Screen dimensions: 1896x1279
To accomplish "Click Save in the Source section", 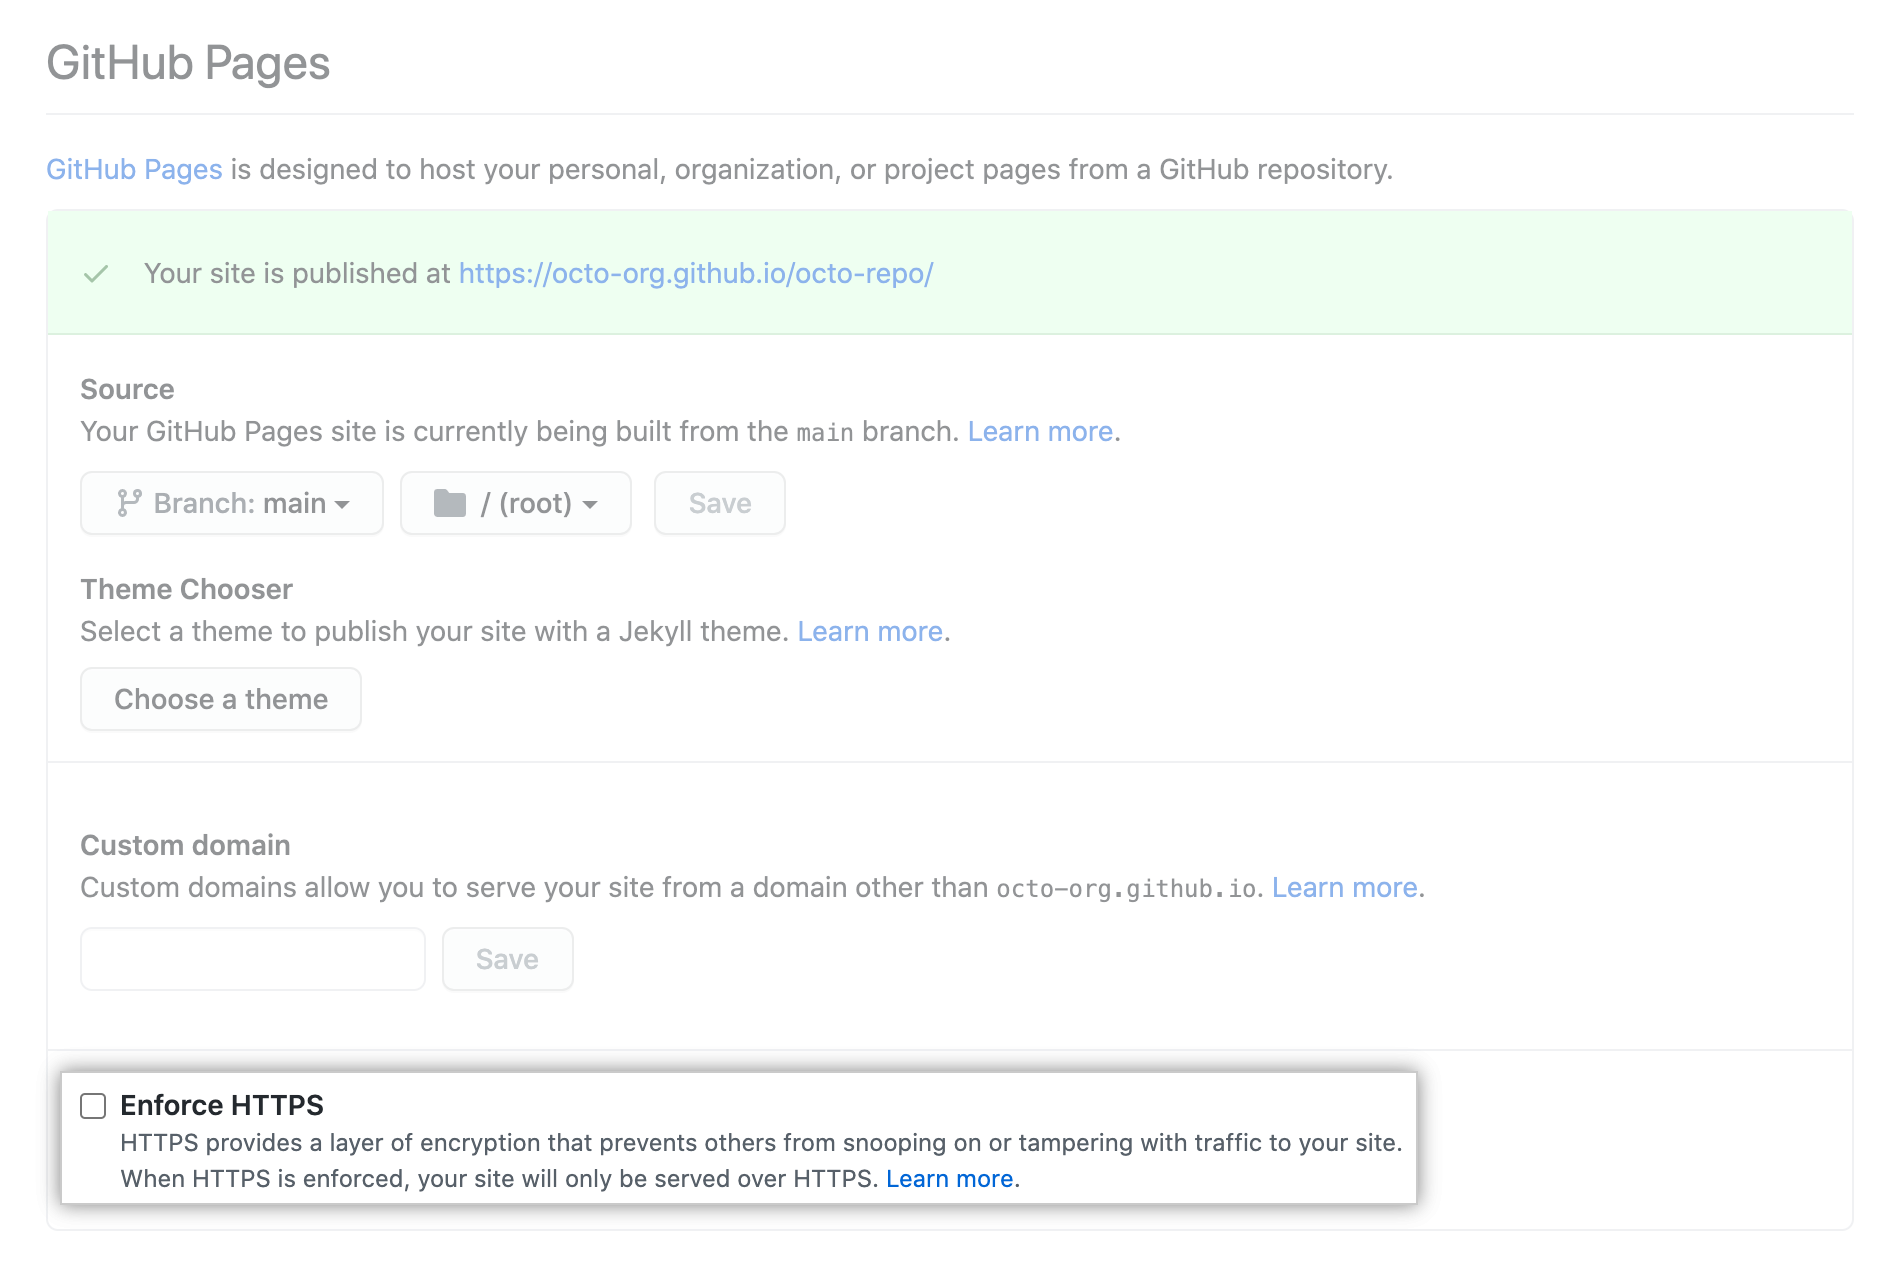I will (x=718, y=503).
